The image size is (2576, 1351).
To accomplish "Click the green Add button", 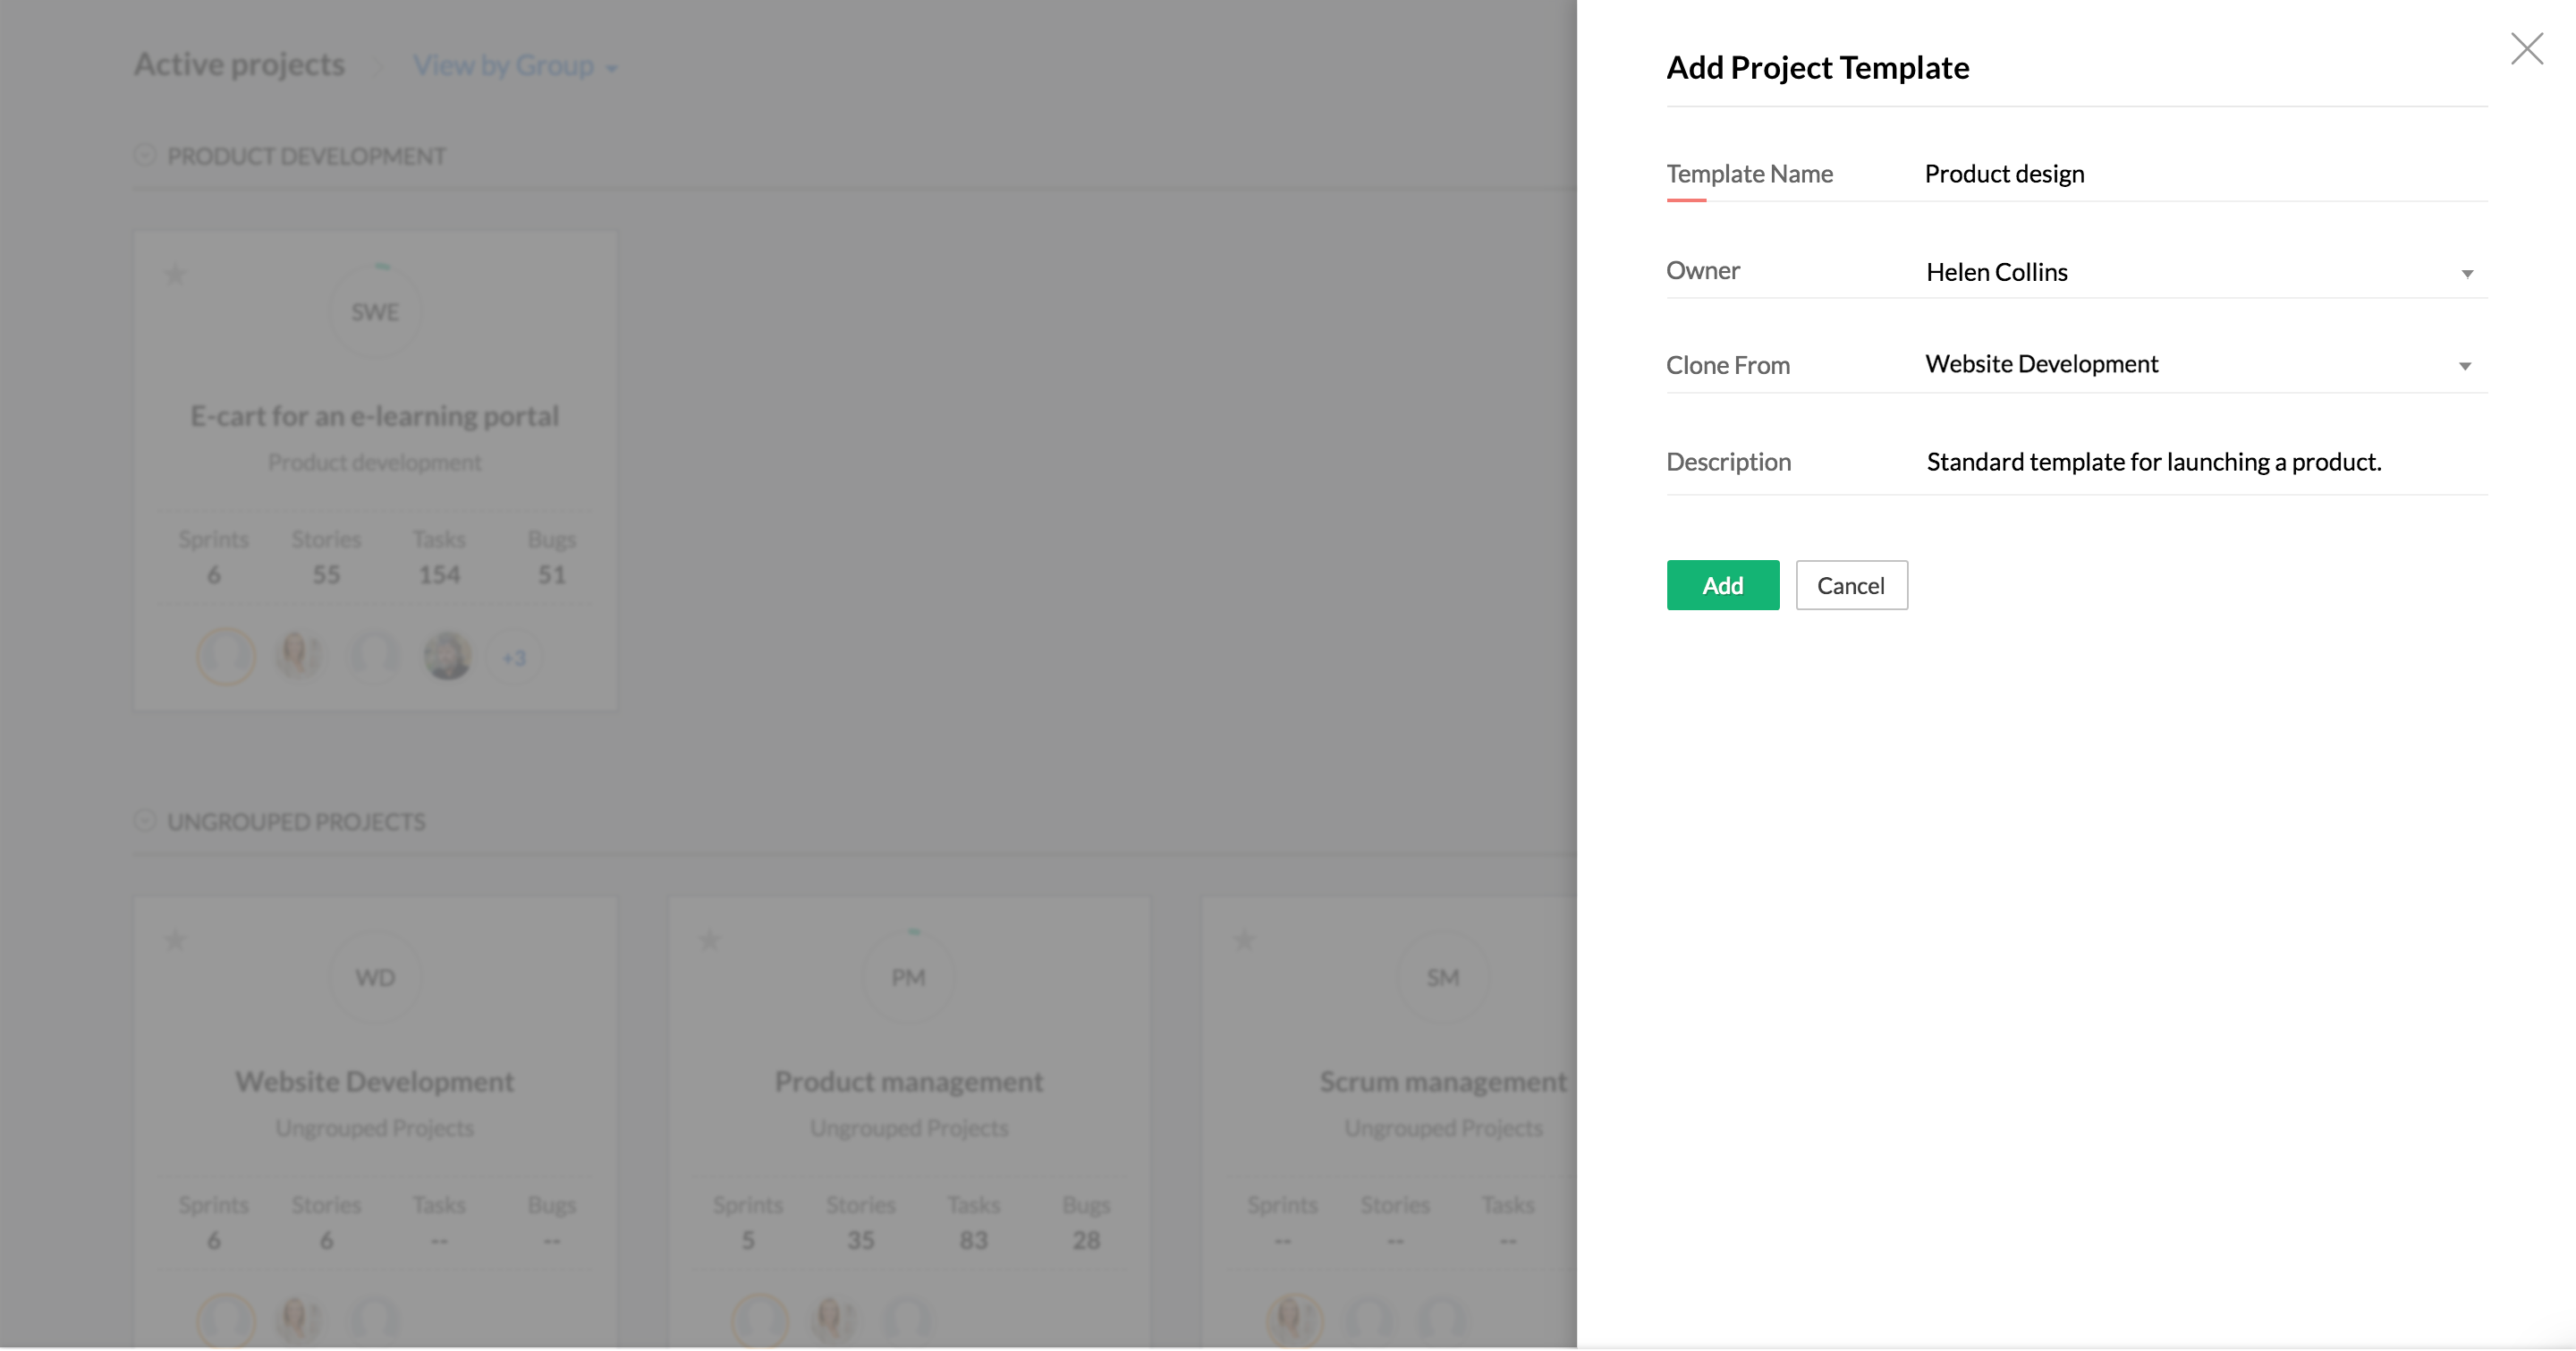I will click(x=1722, y=585).
